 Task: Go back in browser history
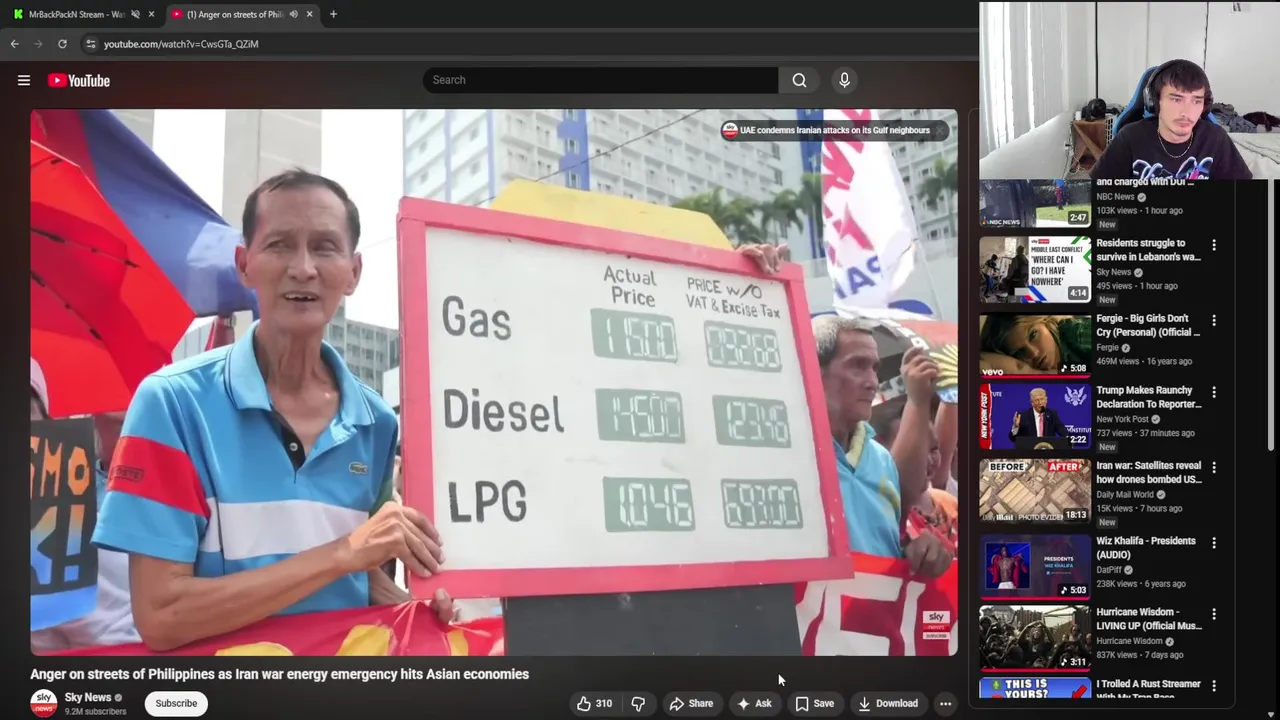14,44
